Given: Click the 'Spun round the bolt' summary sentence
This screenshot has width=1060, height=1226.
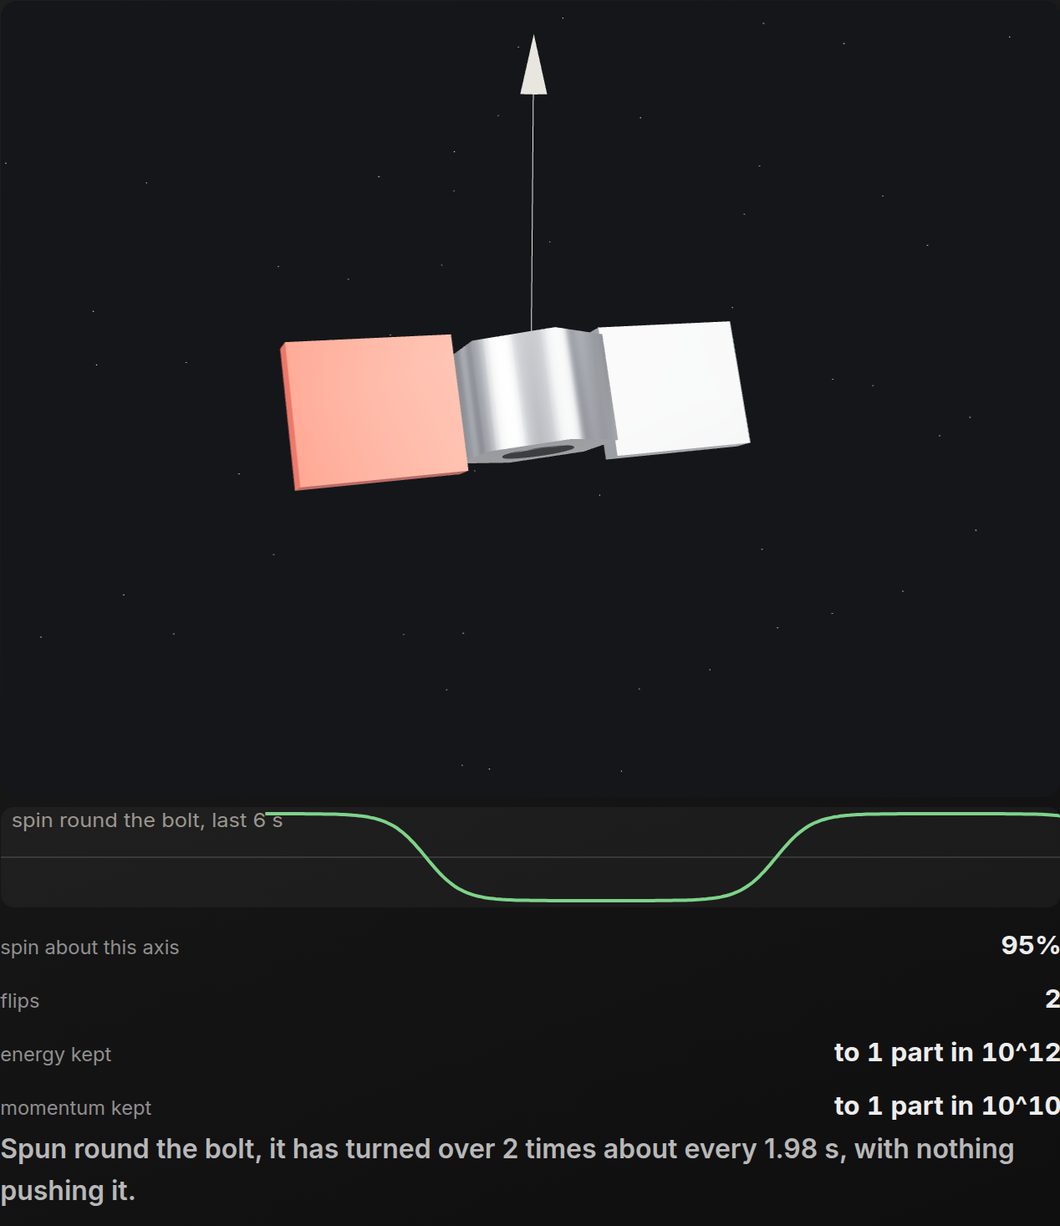Looking at the screenshot, I should point(508,1170).
